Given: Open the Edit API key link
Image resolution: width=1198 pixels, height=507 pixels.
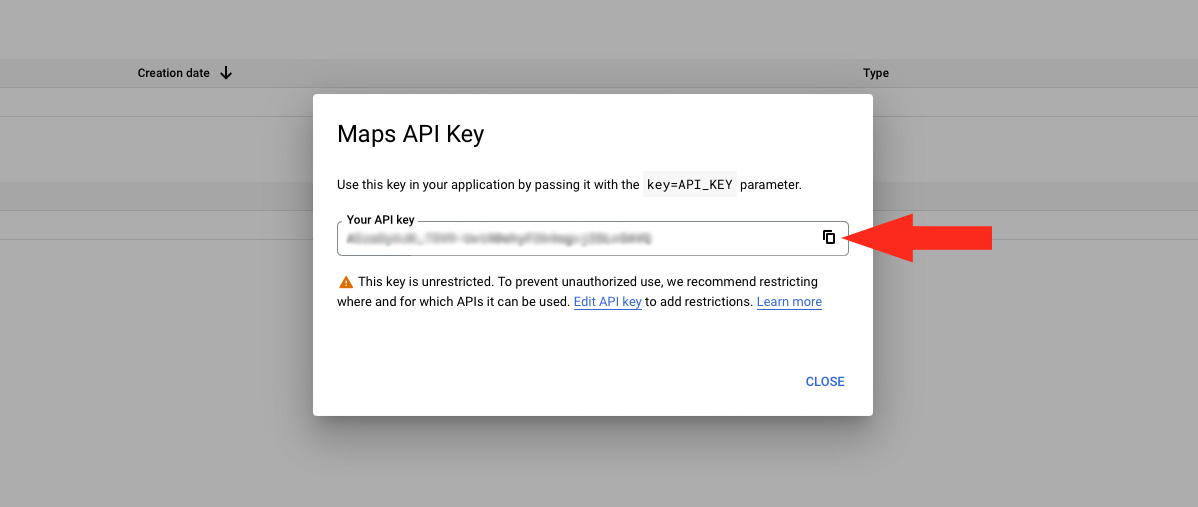Looking at the screenshot, I should [x=607, y=302].
